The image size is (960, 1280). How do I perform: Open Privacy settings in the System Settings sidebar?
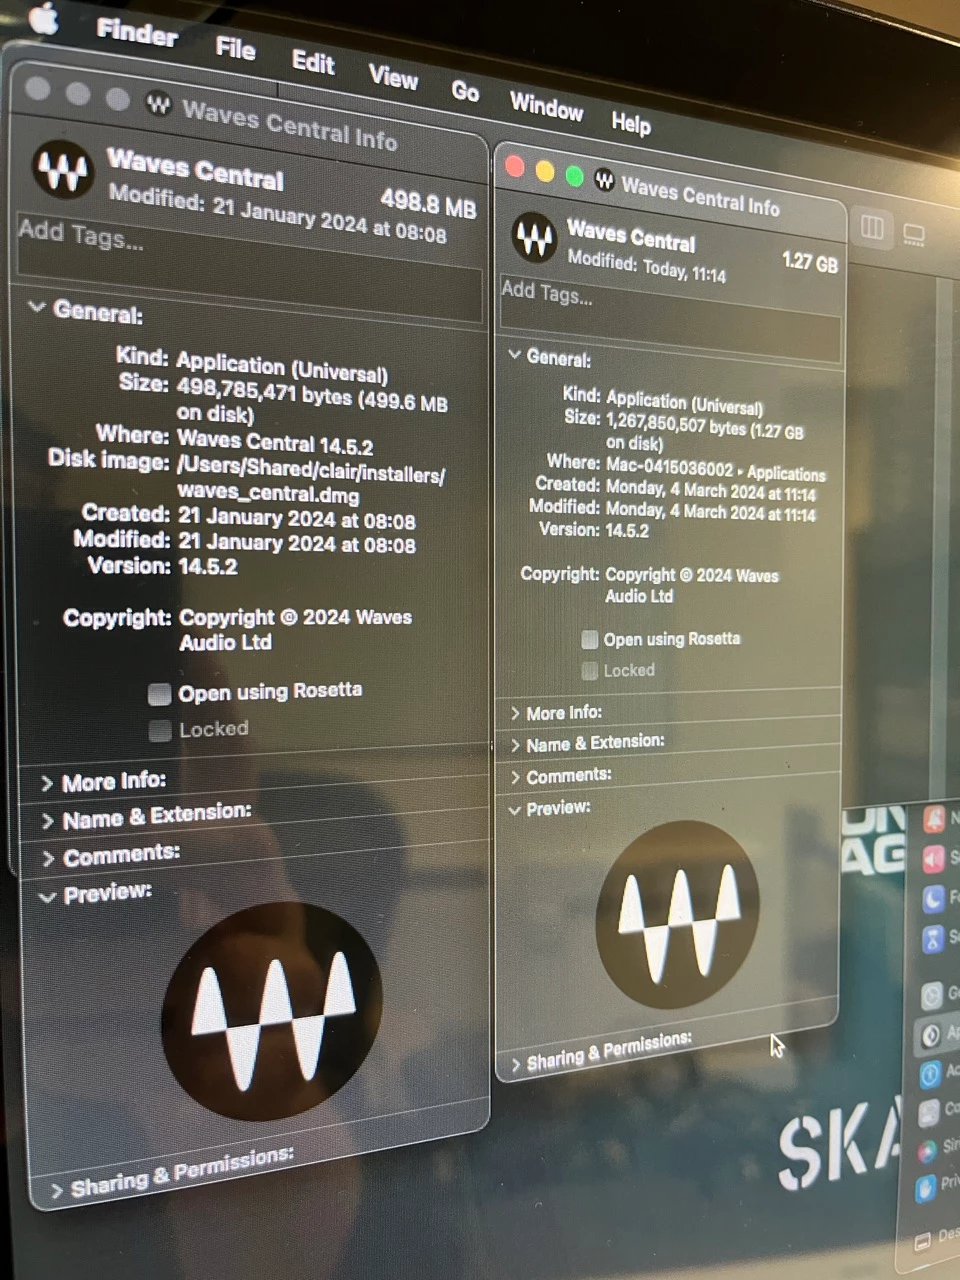[926, 1186]
